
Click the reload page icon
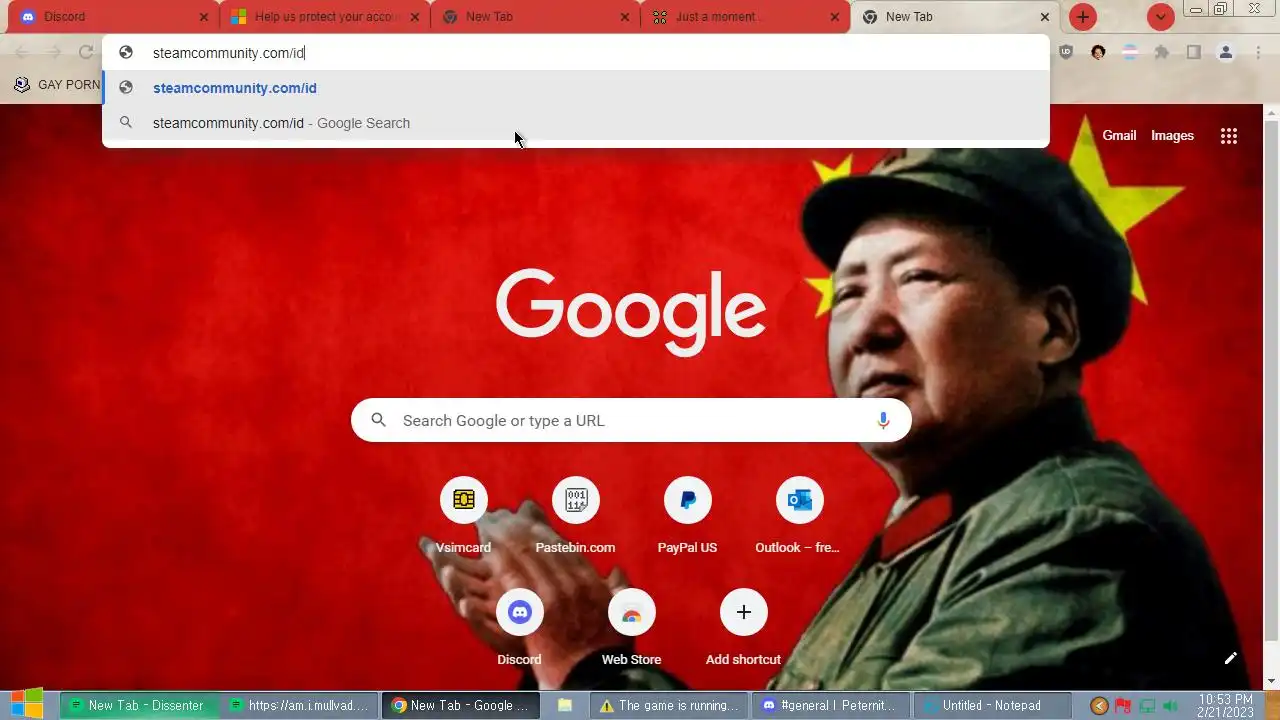point(86,52)
